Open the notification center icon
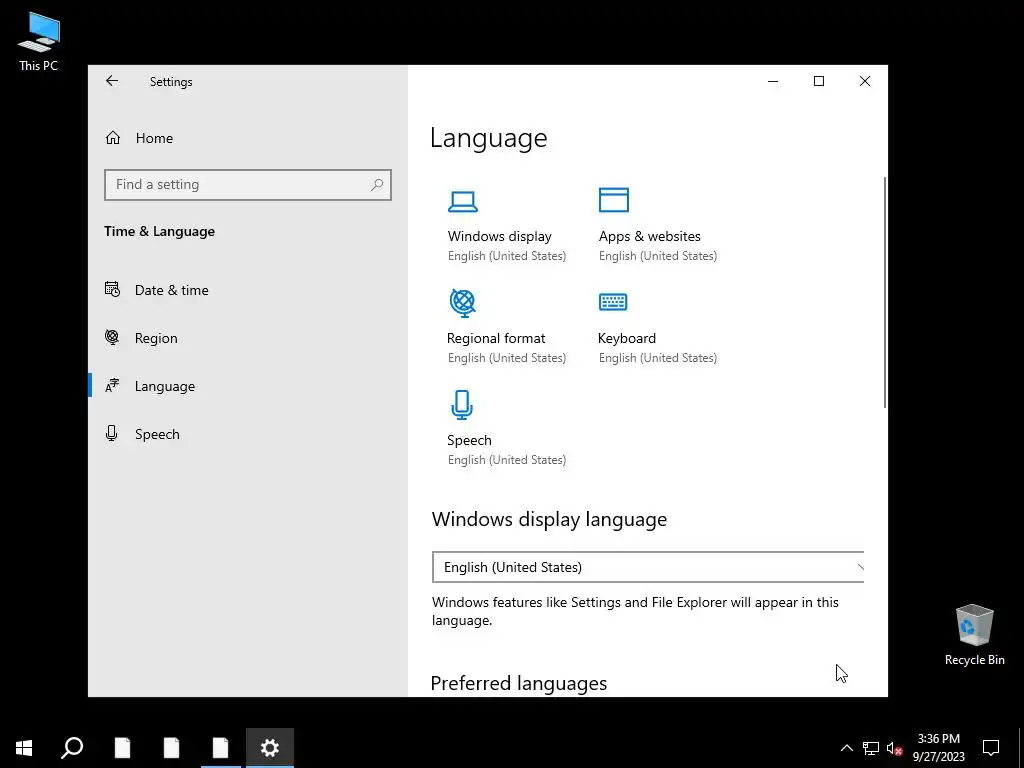1024x768 pixels. click(991, 748)
